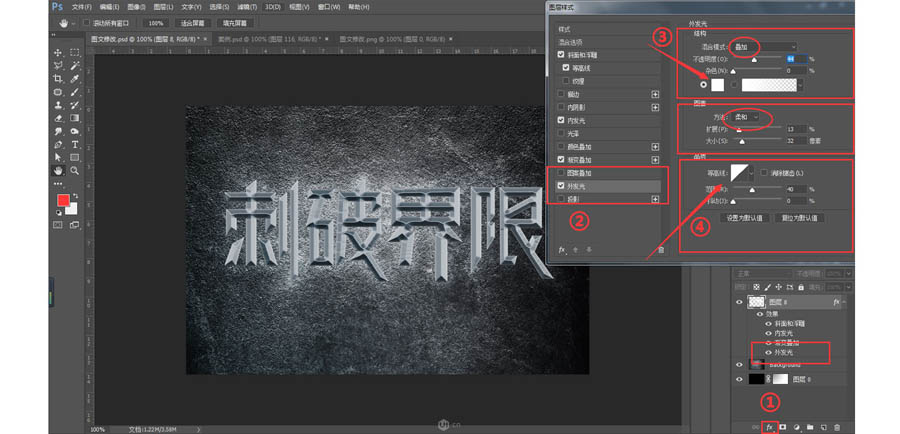This screenshot has width=900, height=434.
Task: Select the Move tool
Action: (x=58, y=52)
